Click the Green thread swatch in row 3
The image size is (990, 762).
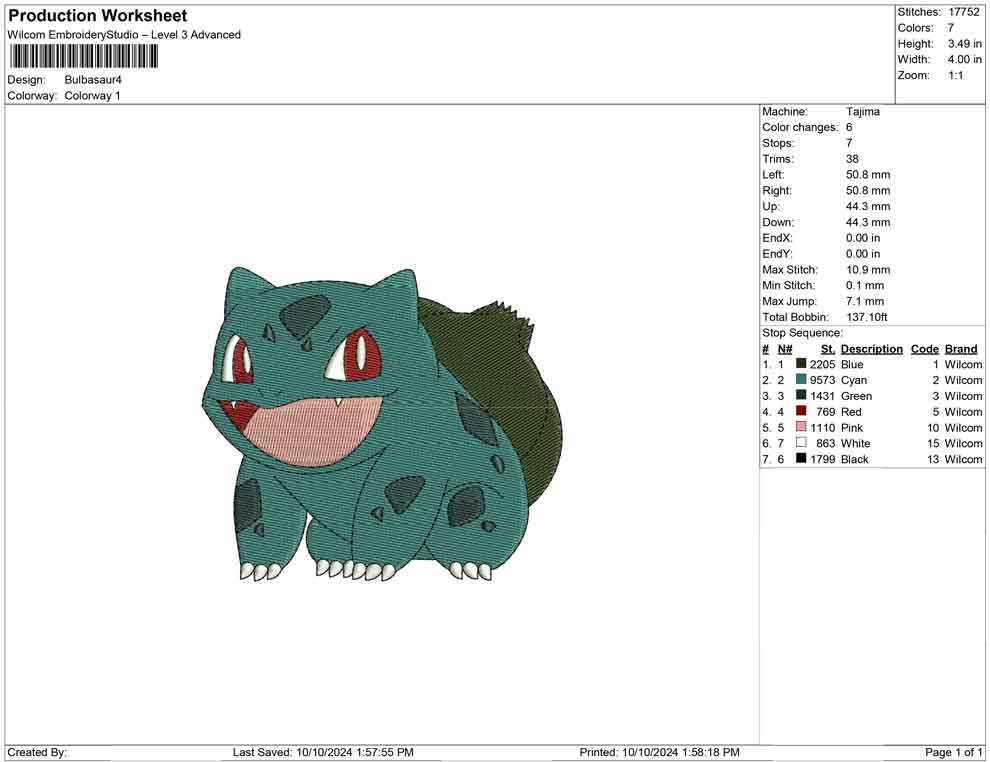pos(801,396)
